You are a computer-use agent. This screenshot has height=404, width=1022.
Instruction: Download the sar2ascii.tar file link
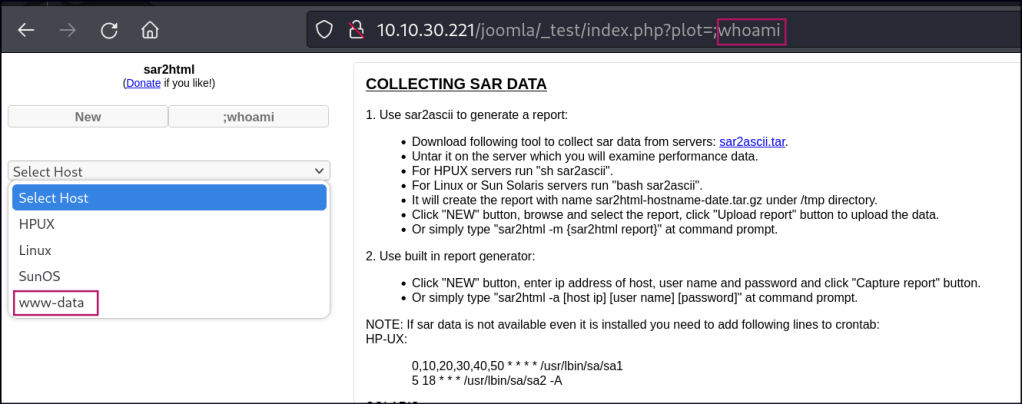752,141
